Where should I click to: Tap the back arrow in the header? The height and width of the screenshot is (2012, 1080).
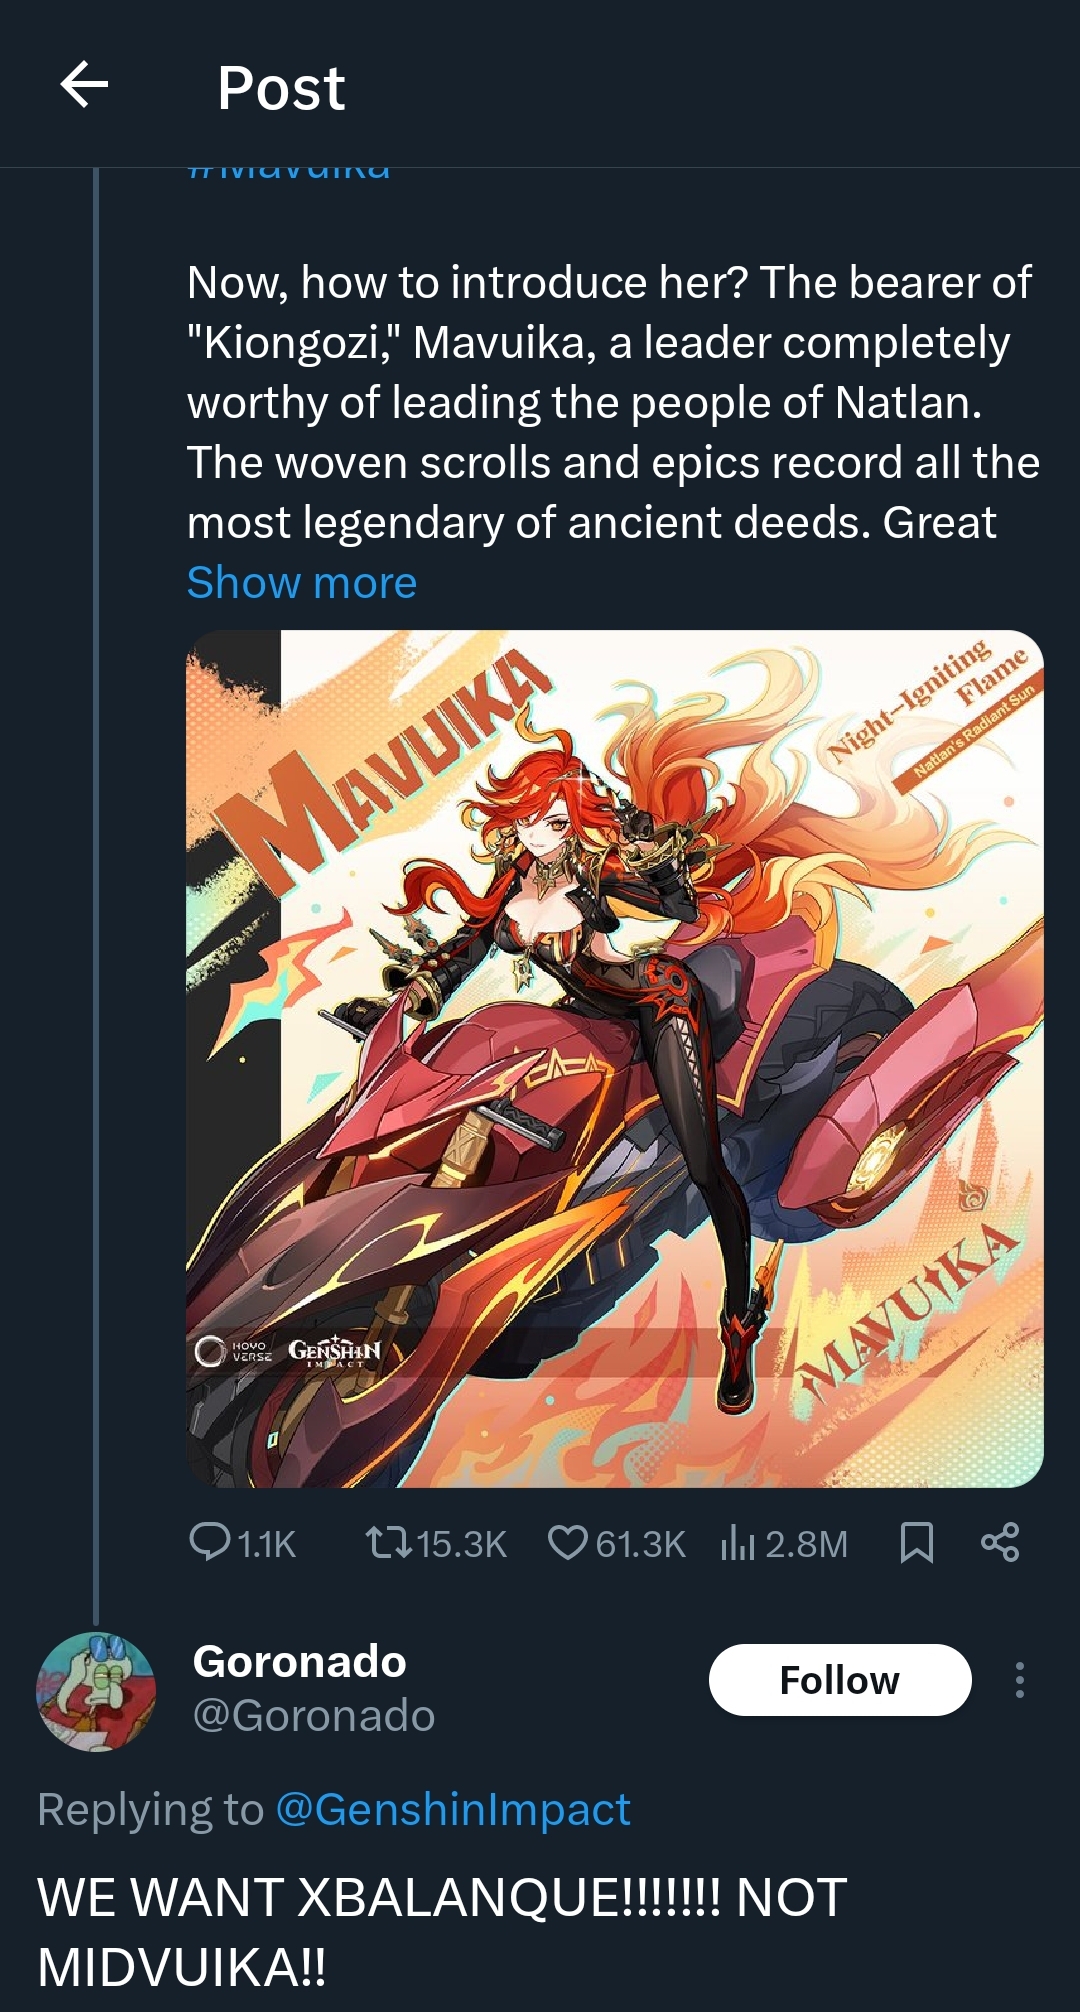click(84, 85)
